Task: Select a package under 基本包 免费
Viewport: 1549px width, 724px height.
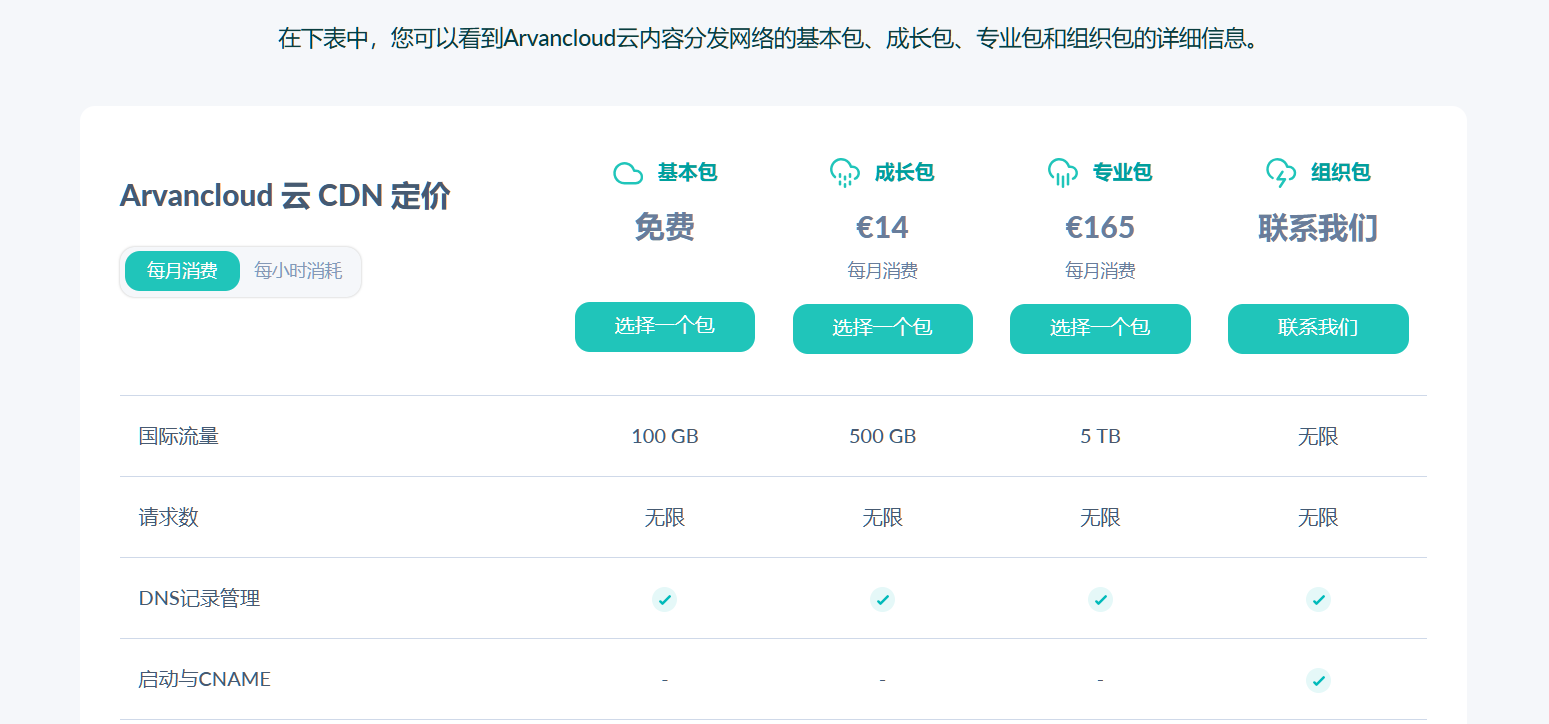Action: click(665, 327)
